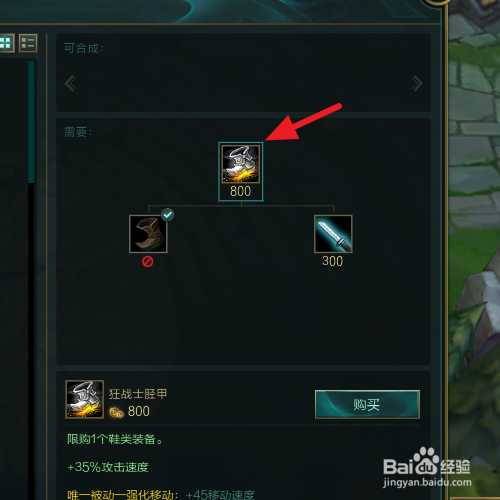Click the 需要 requires section label
Screen dimensions: 500x500
78,132
